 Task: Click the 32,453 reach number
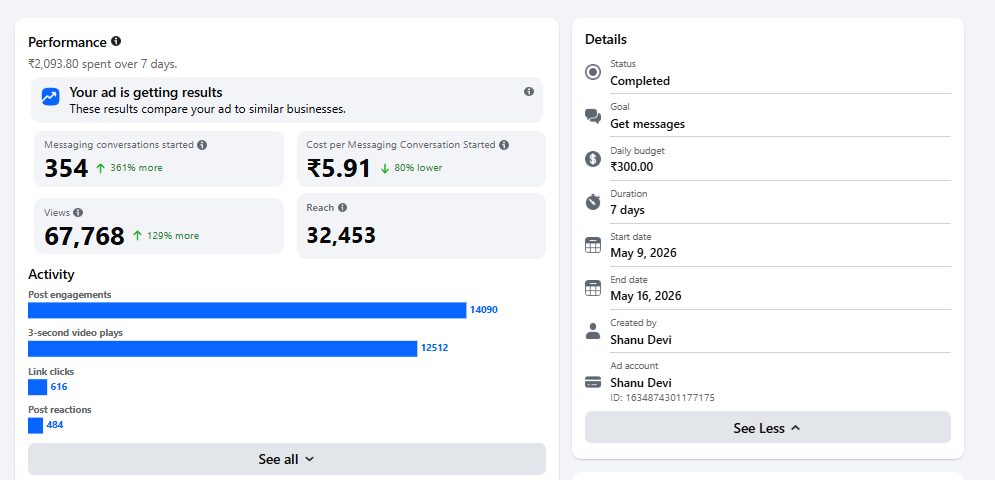tap(341, 236)
